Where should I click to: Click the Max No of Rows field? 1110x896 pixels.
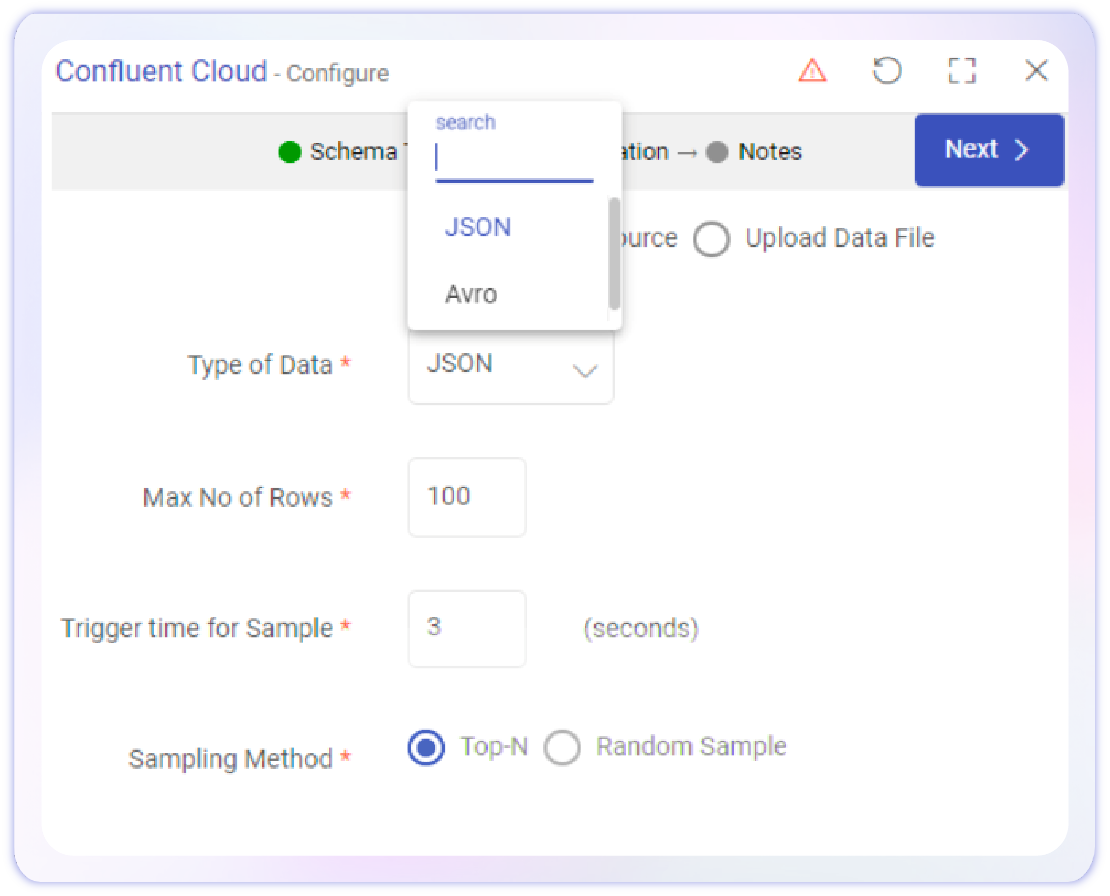(x=466, y=497)
